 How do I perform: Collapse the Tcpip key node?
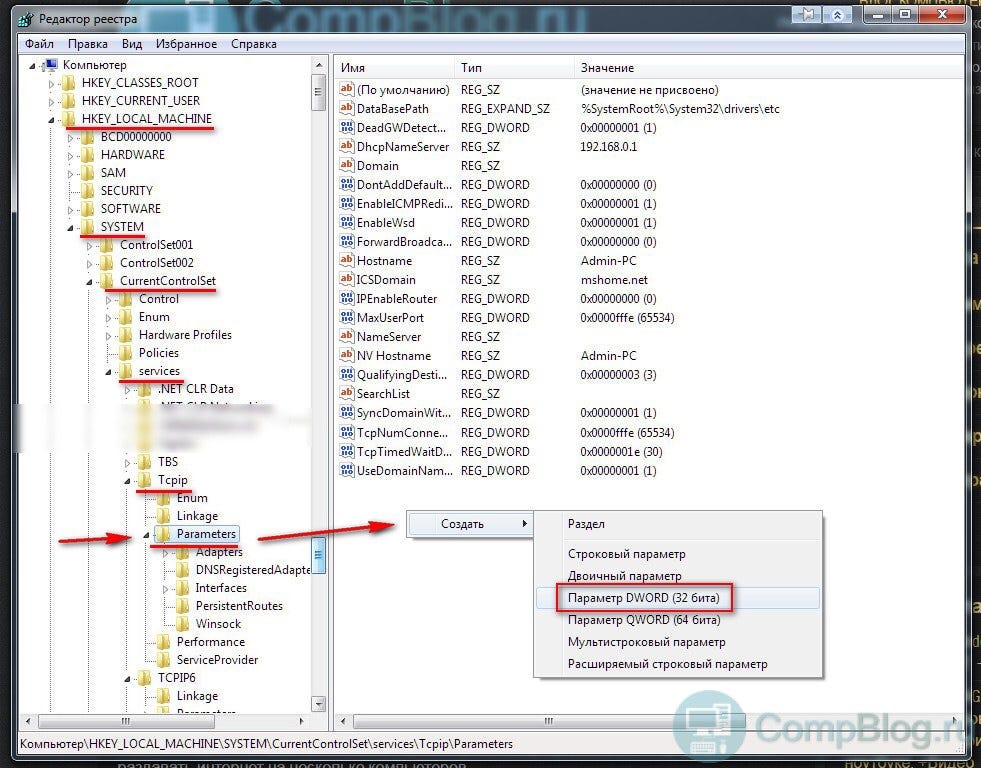(127, 481)
